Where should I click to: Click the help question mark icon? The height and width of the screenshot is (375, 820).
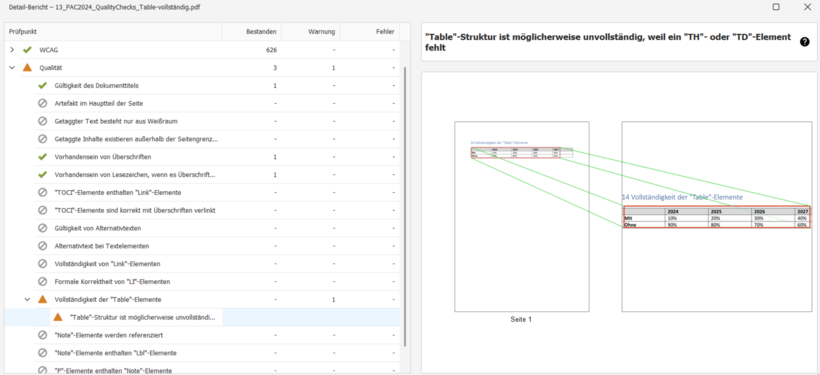click(804, 42)
